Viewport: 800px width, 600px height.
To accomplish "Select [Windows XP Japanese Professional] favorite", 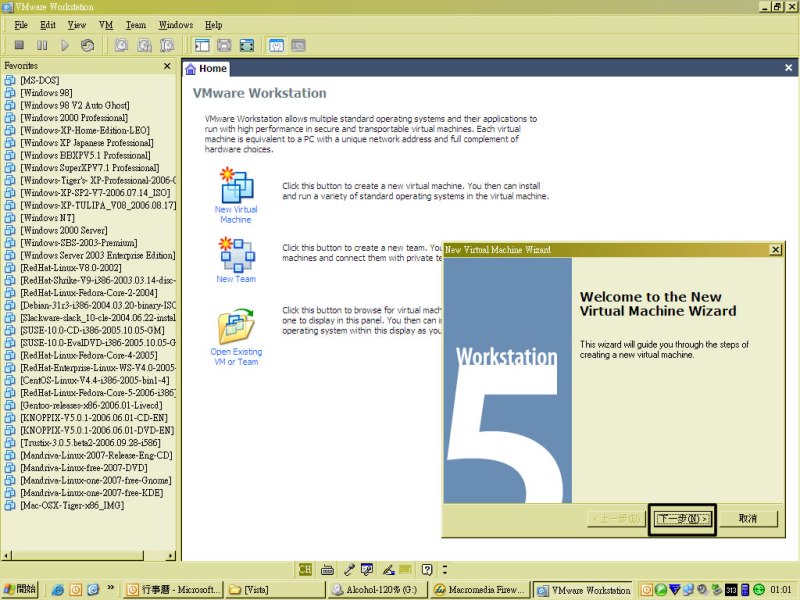I will pyautogui.click(x=87, y=142).
